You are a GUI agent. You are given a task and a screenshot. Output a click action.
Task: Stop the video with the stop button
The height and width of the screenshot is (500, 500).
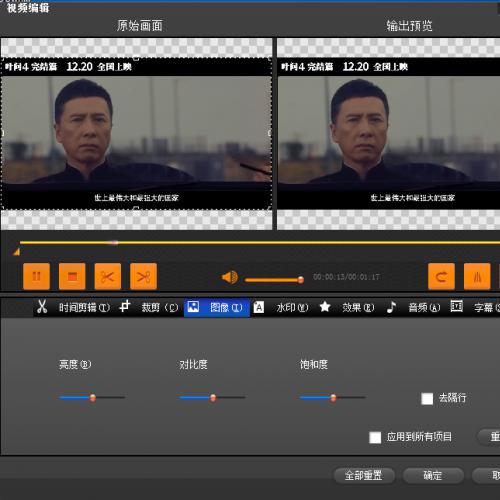click(72, 276)
